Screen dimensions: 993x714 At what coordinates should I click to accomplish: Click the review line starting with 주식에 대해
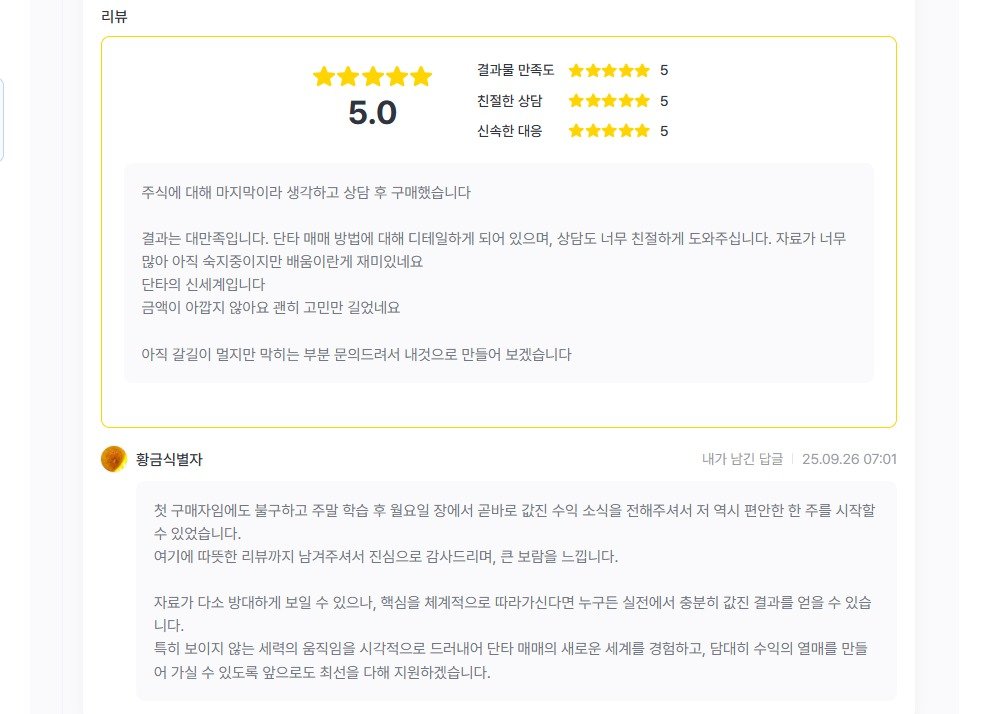point(306,192)
